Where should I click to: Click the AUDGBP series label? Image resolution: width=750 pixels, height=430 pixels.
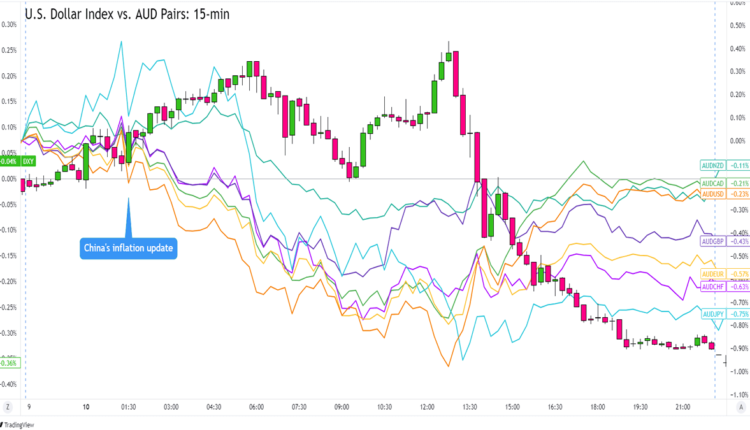click(x=713, y=242)
